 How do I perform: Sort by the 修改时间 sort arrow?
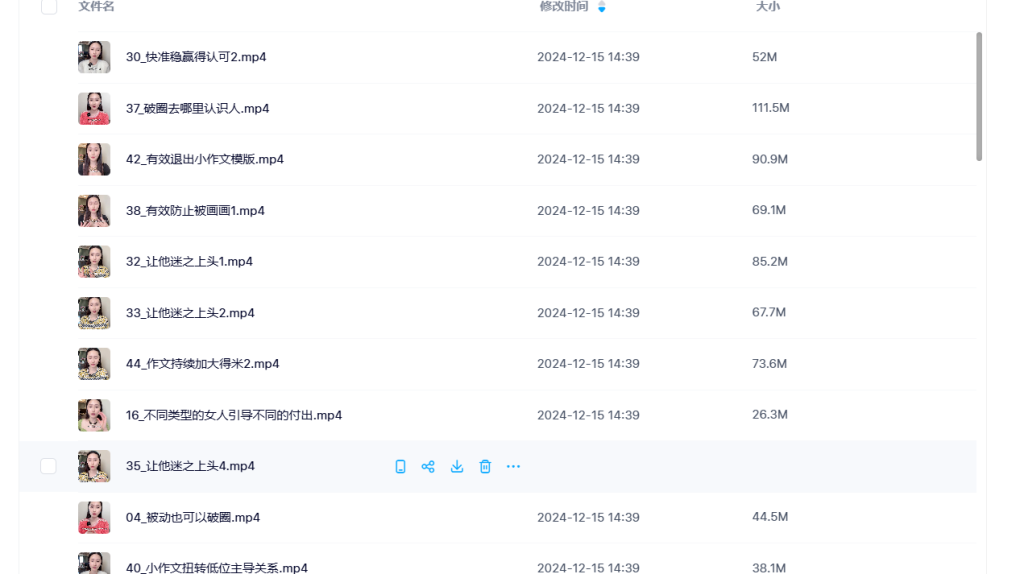[601, 7]
